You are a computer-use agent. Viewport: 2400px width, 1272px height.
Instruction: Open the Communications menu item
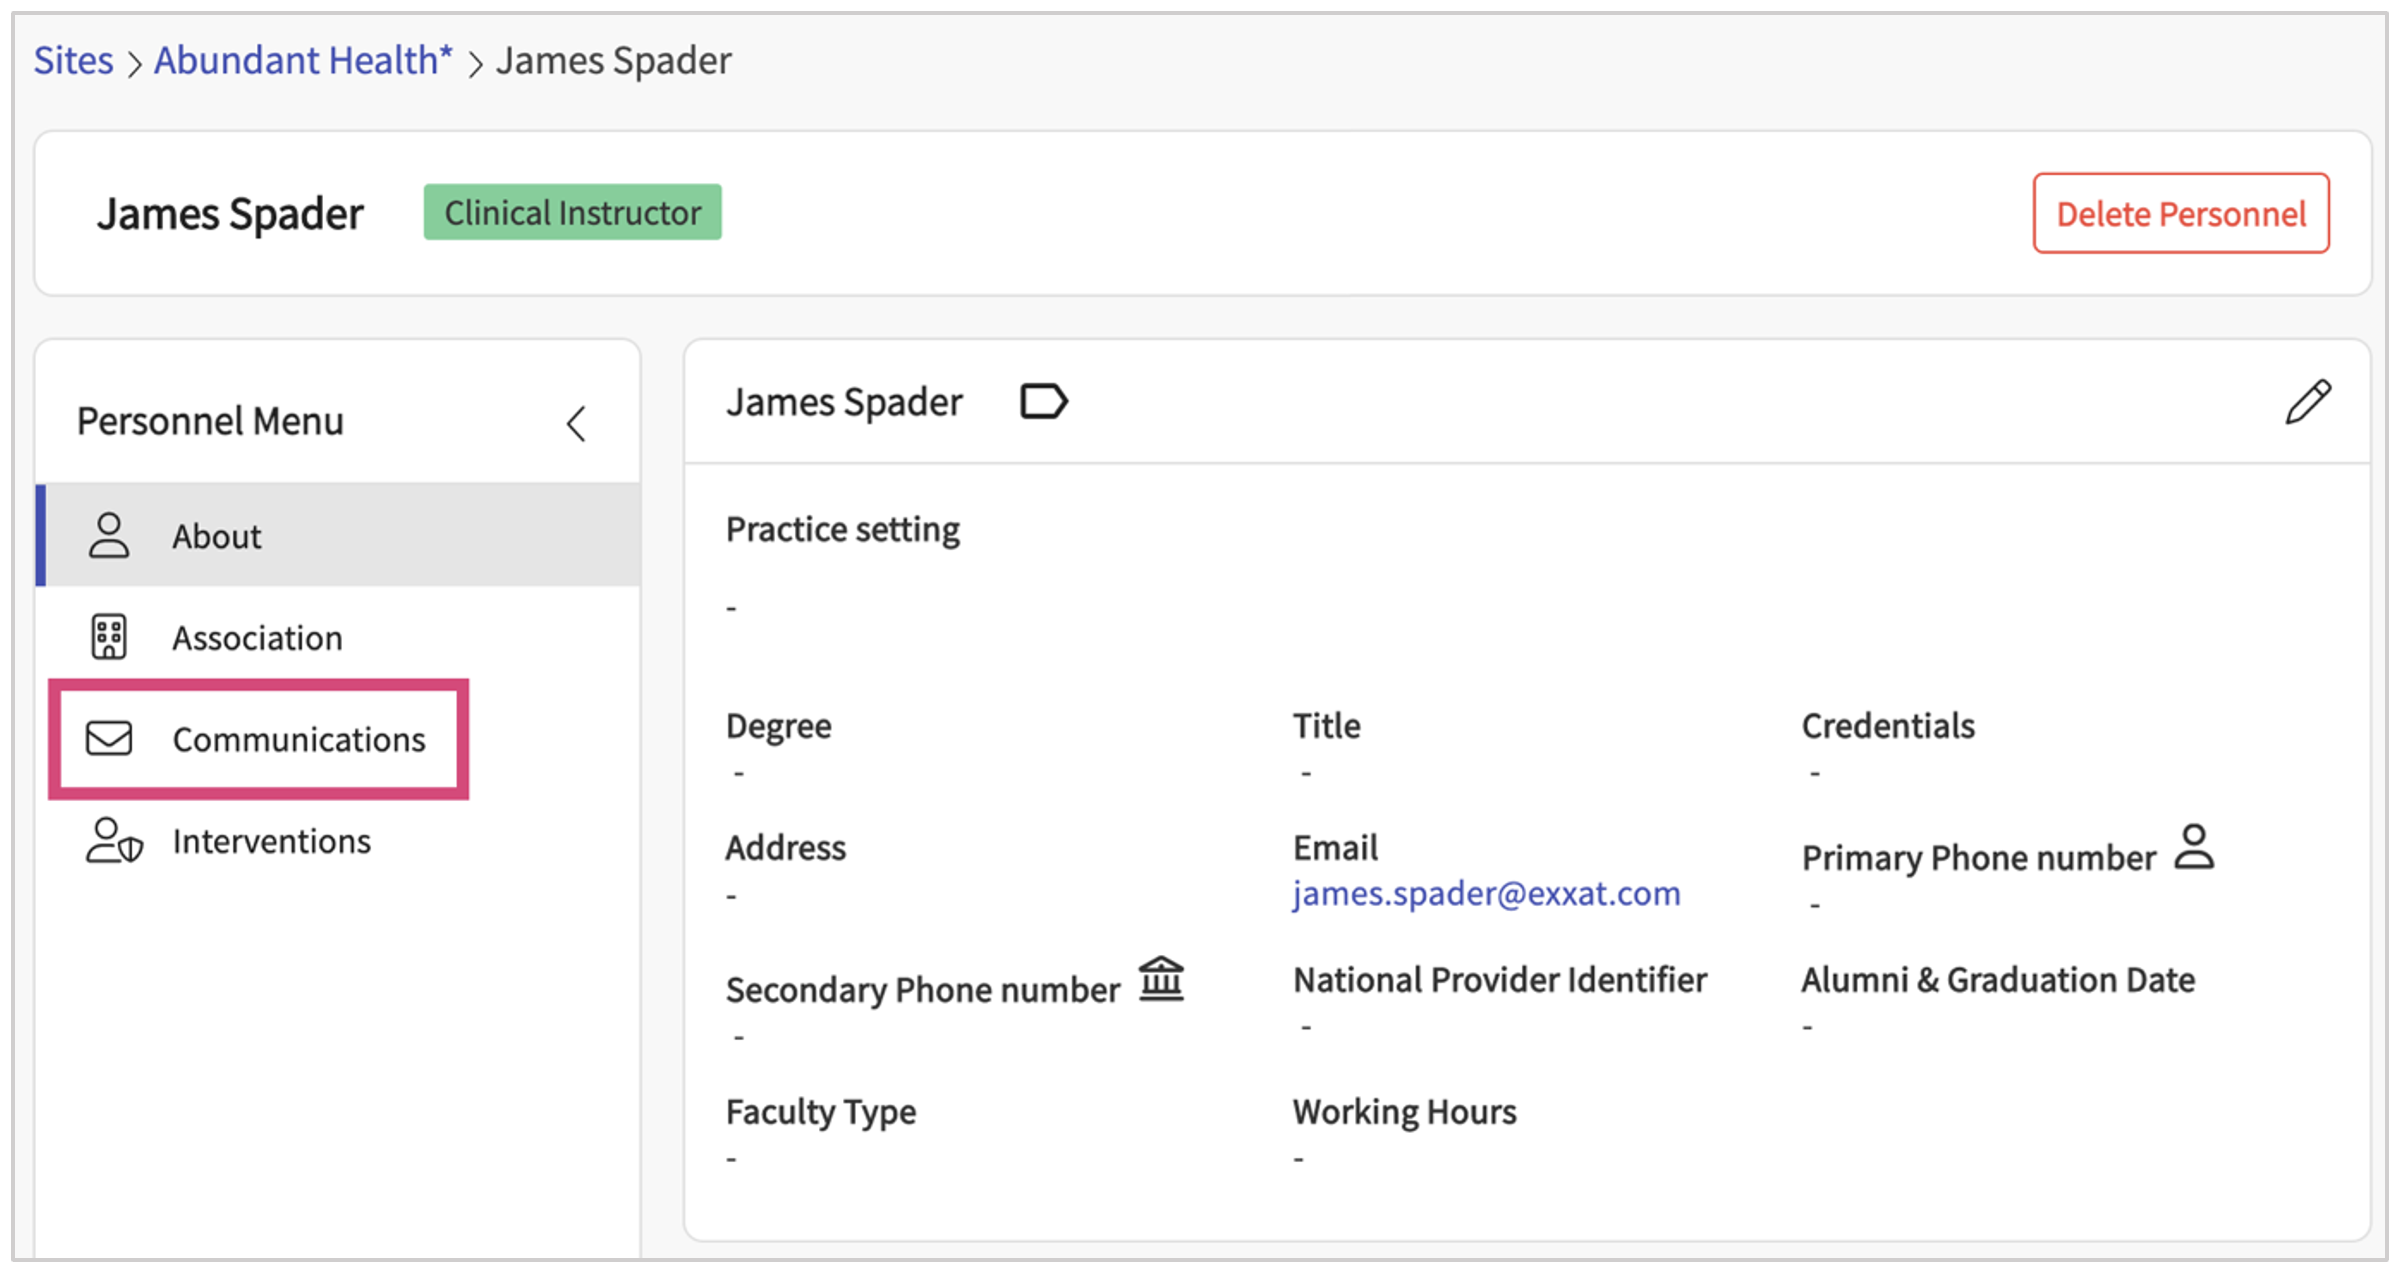coord(298,740)
